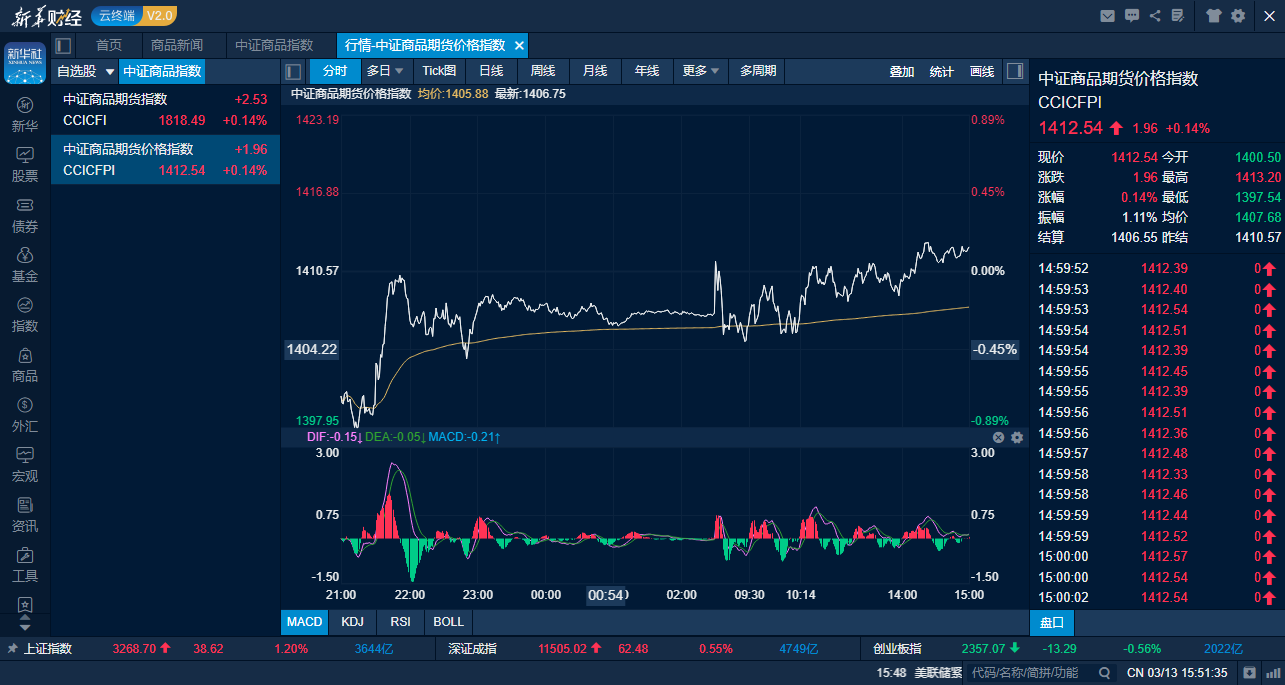Toggle the left watchlist panel
The height and width of the screenshot is (685, 1285).
63,45
